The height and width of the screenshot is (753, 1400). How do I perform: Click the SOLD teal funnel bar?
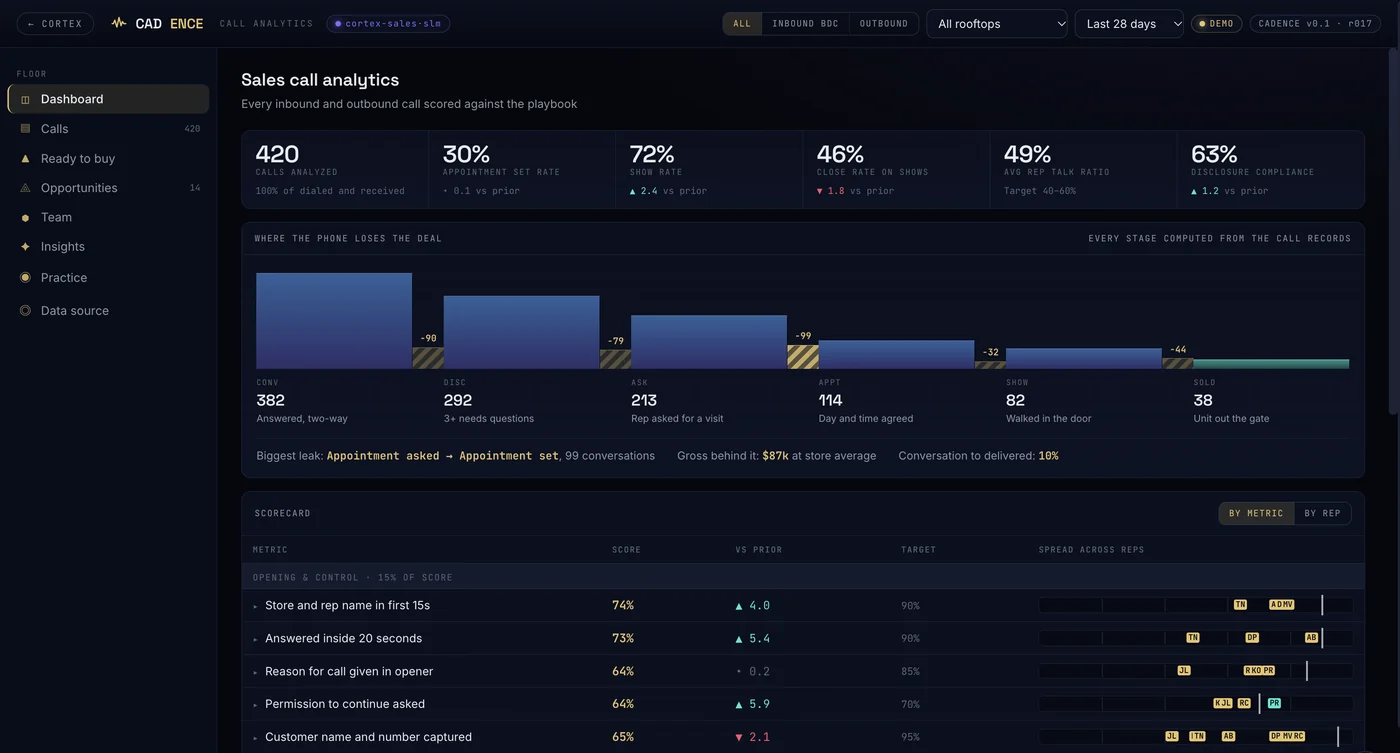point(1271,364)
